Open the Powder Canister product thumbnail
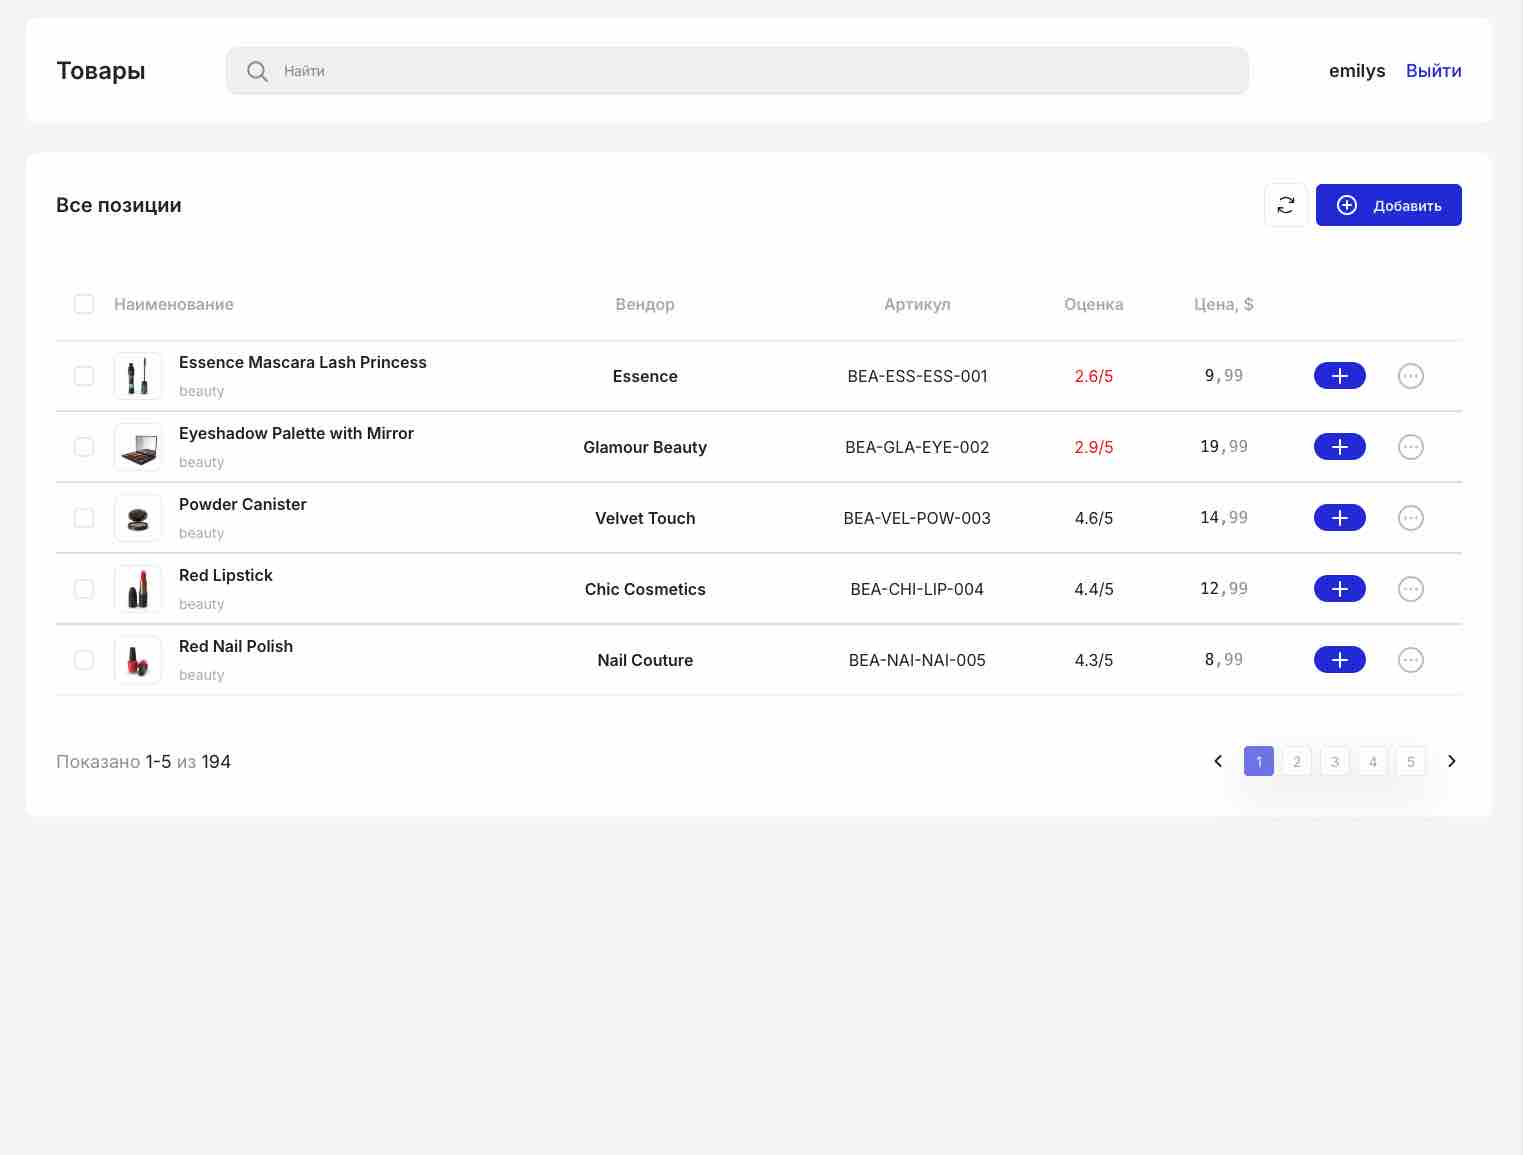The image size is (1523, 1155). 138,518
